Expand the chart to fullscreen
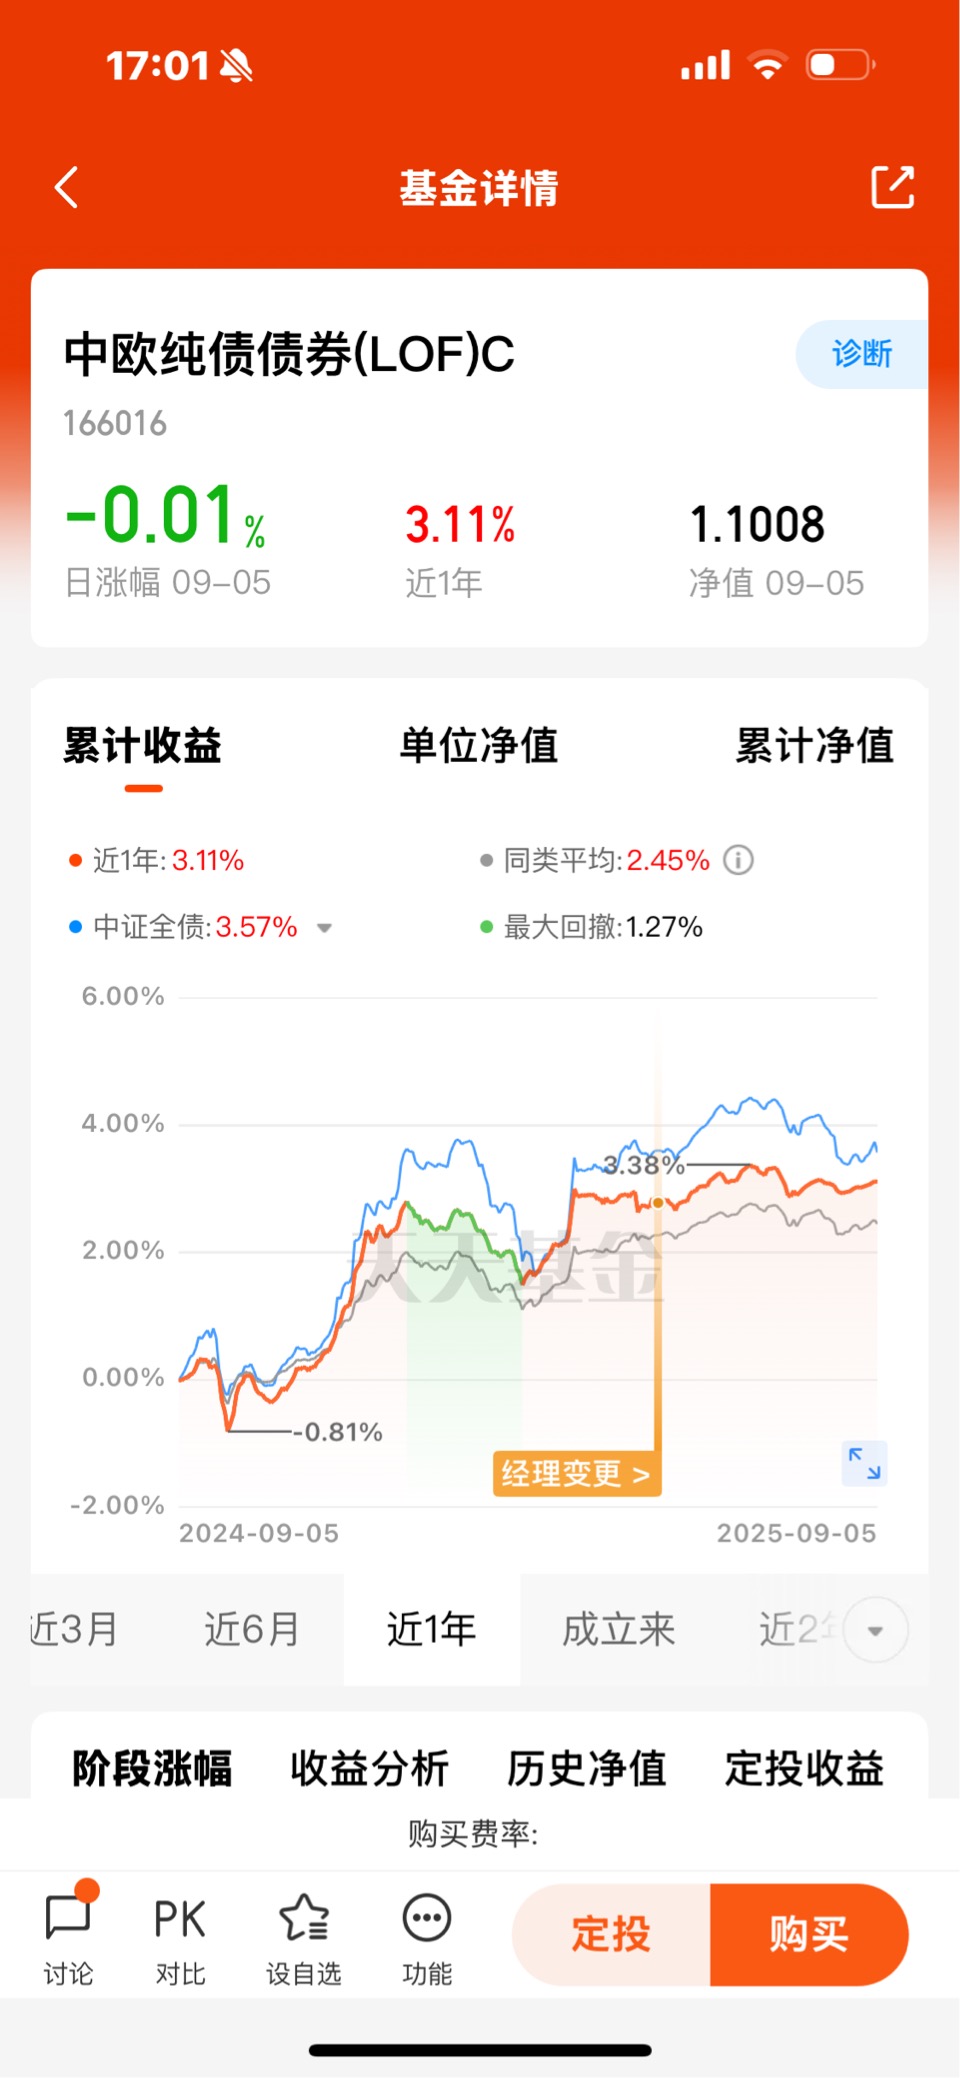 click(864, 1463)
